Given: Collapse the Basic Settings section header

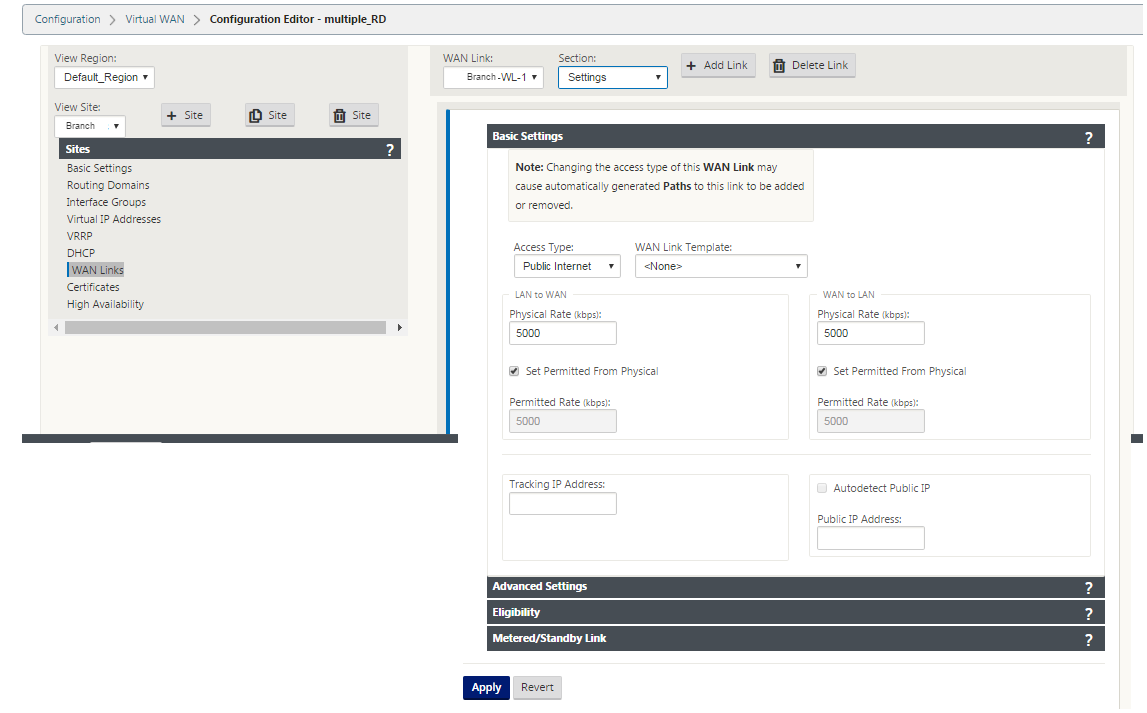Looking at the screenshot, I should [796, 137].
